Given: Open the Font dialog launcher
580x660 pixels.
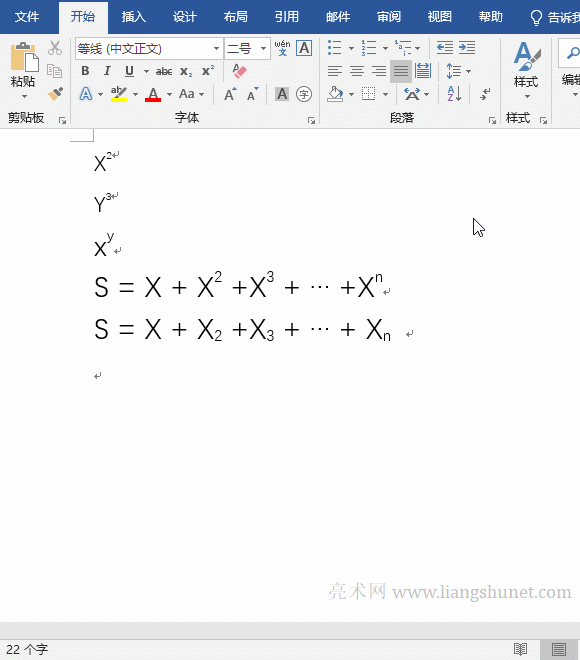Looking at the screenshot, I should [x=311, y=121].
